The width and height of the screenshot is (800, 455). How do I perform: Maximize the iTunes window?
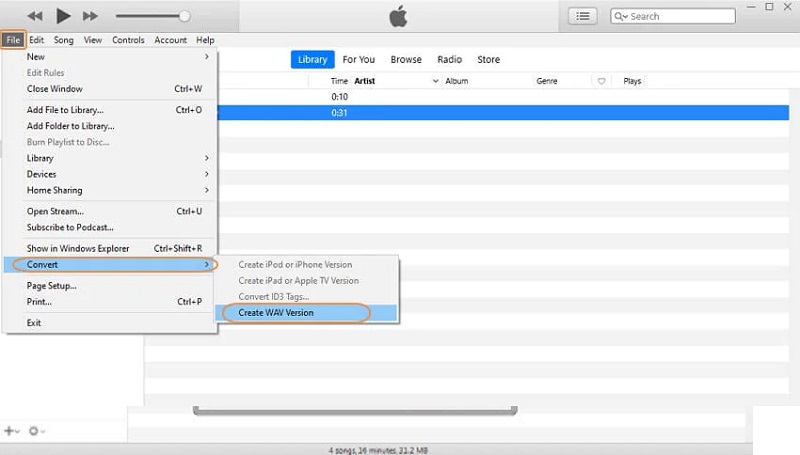(769, 7)
